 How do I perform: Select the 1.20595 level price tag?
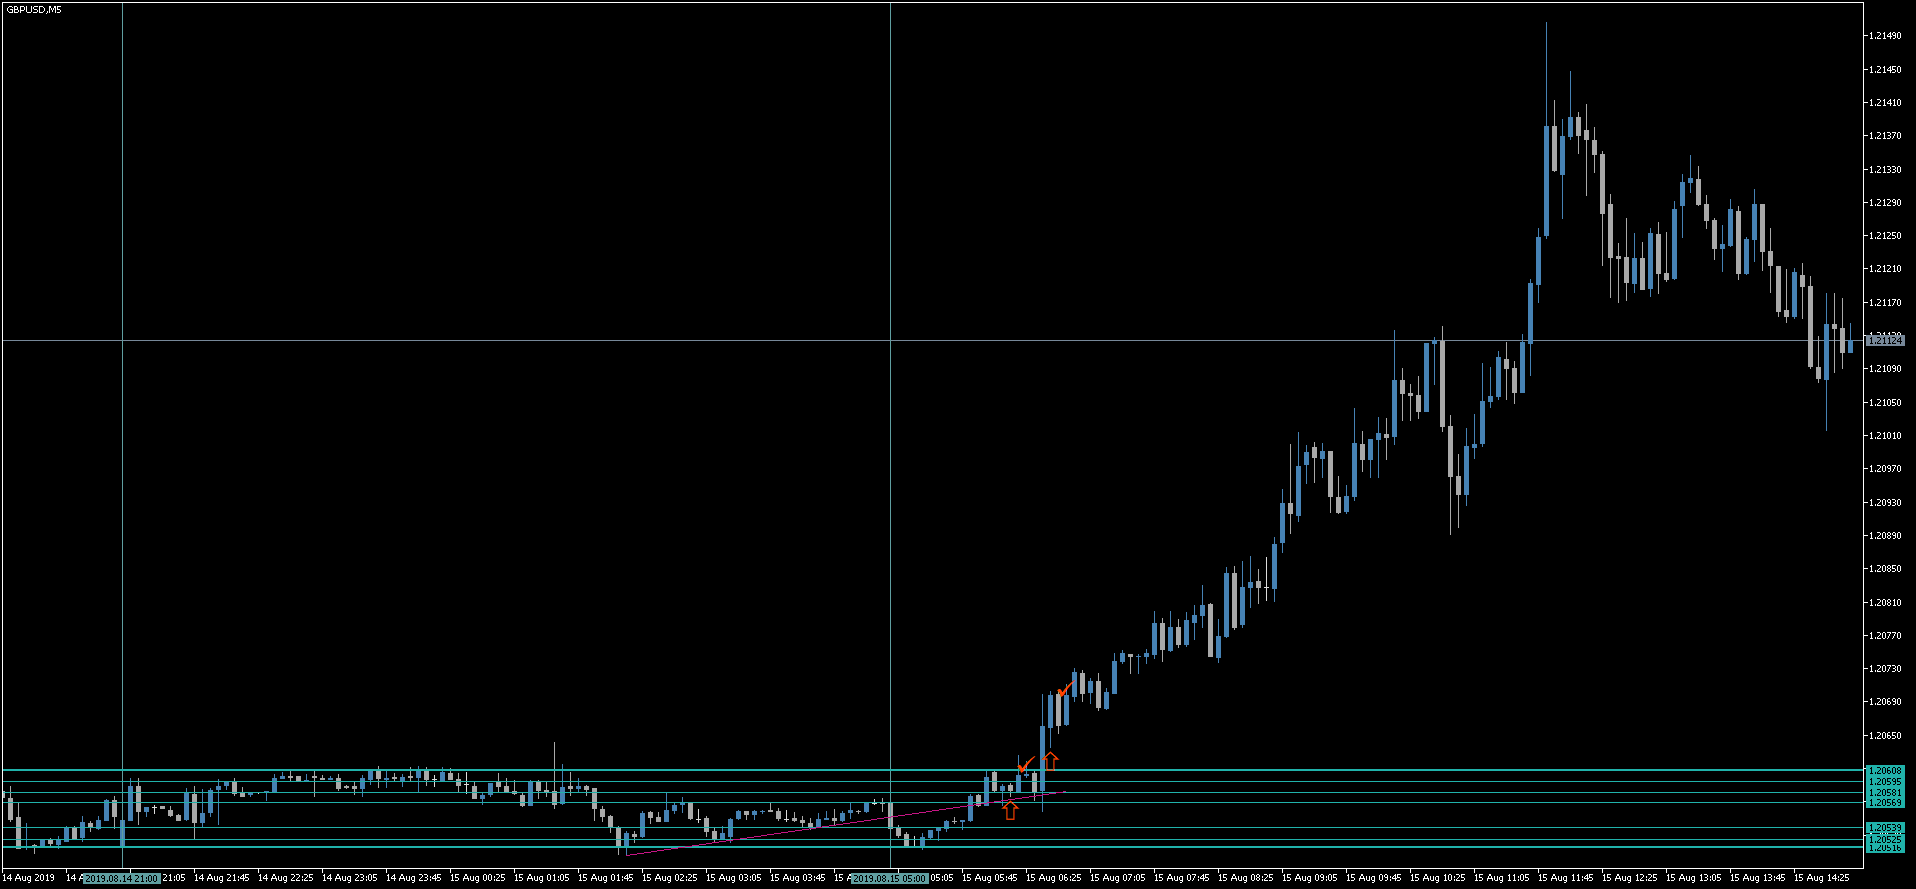pos(1885,782)
